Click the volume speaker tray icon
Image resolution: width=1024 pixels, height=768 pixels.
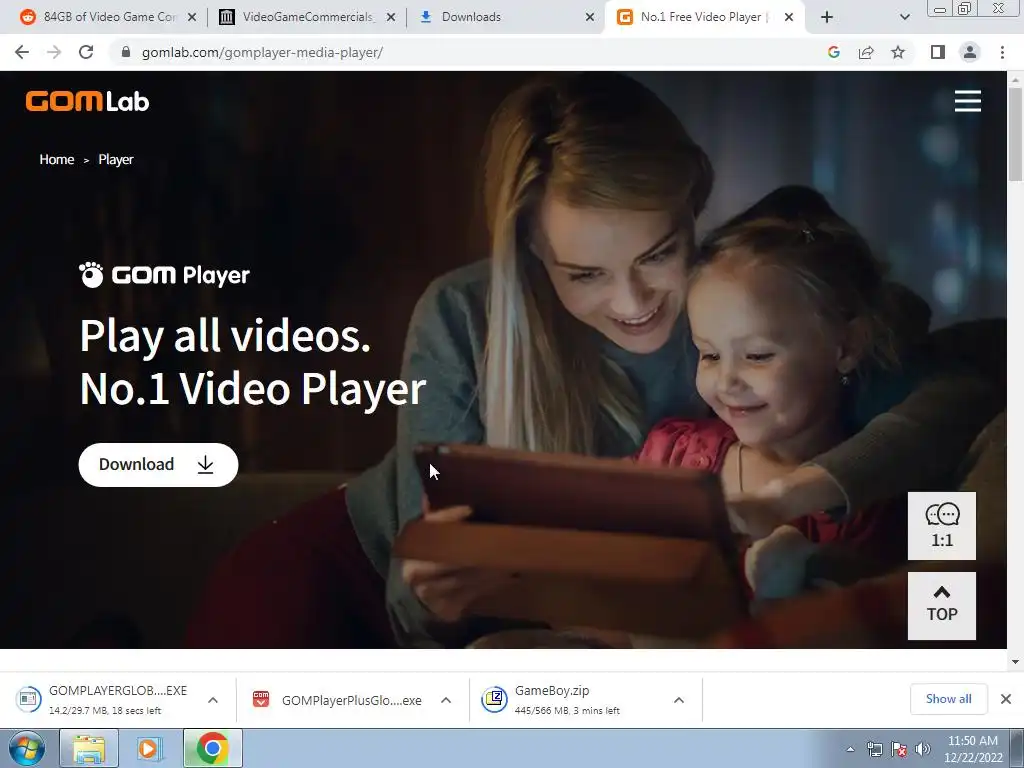click(922, 749)
